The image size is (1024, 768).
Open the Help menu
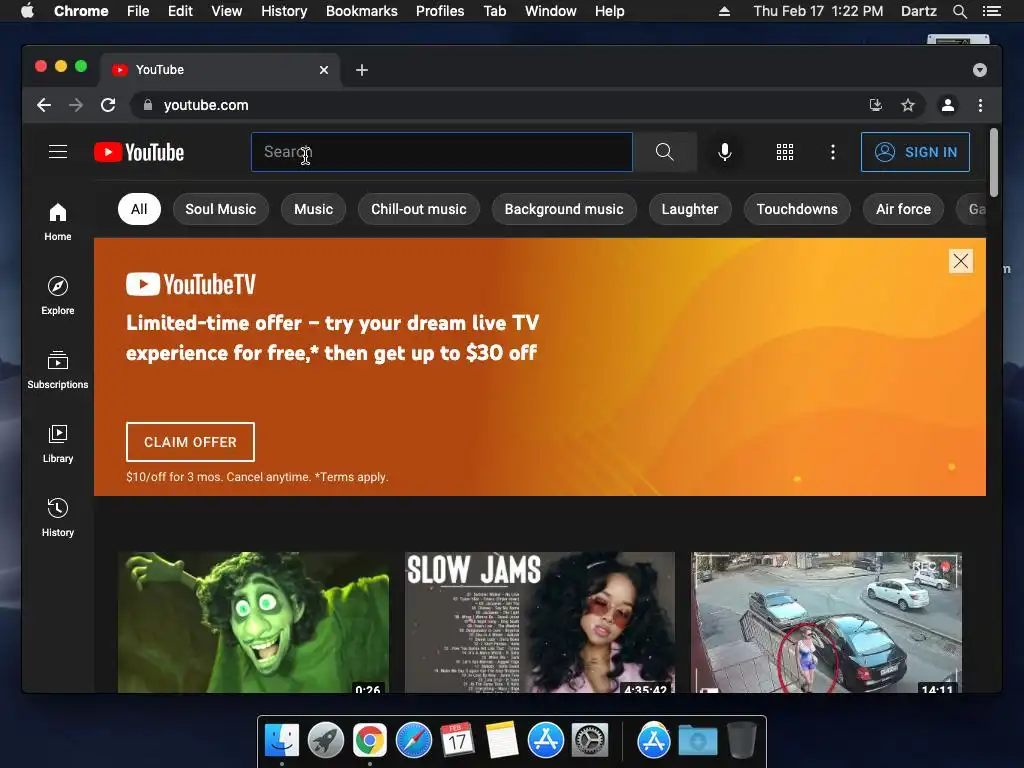pyautogui.click(x=609, y=11)
